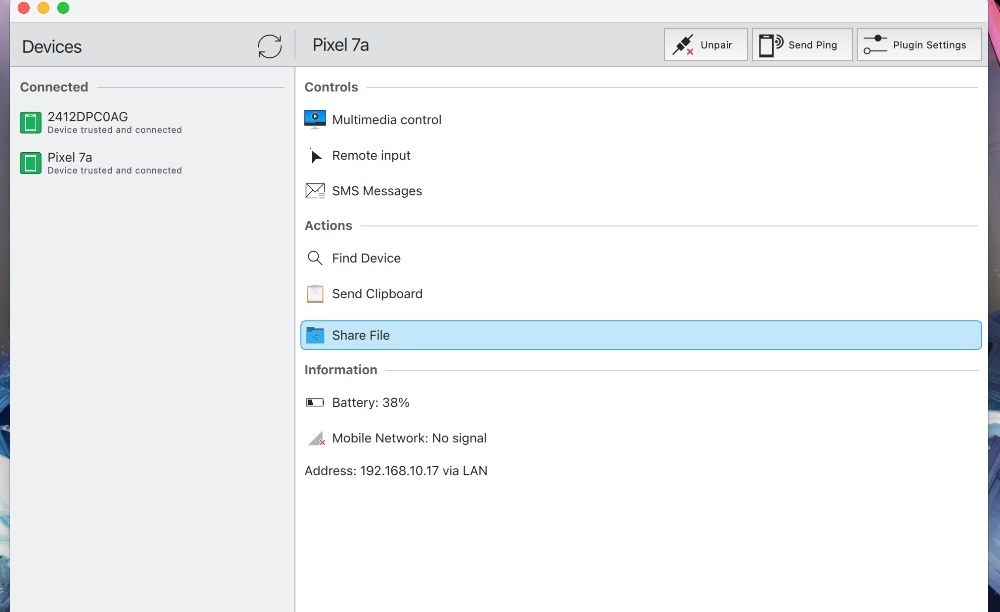Viewport: 1000px width, 612px height.
Task: Click the Send Clipboard clipboard icon
Action: (315, 293)
